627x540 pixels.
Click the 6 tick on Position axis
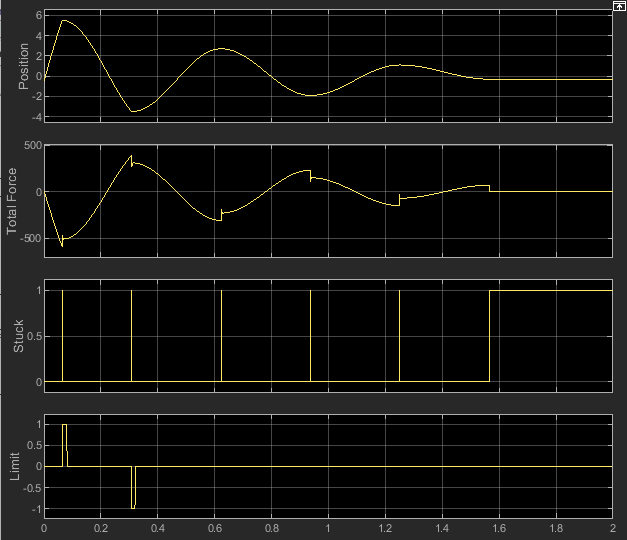click(x=36, y=16)
